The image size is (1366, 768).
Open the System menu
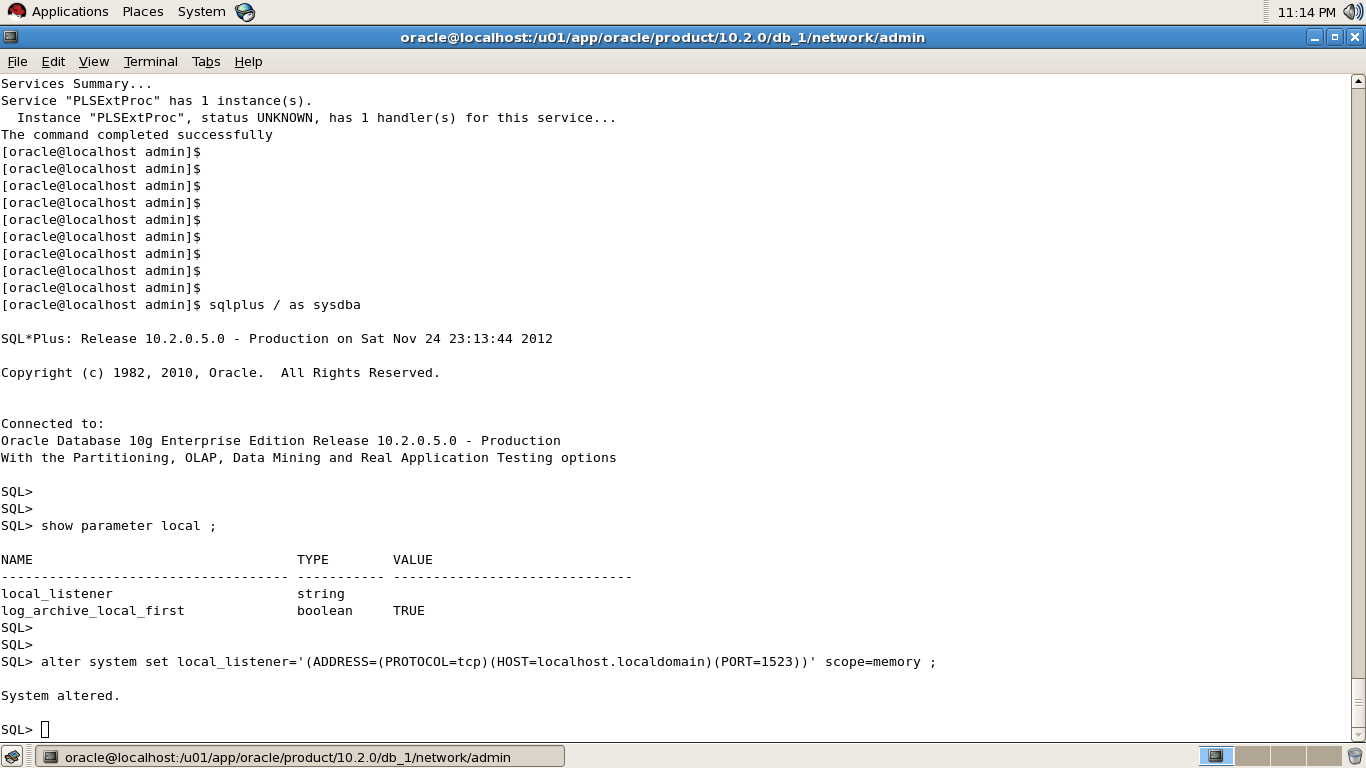201,12
